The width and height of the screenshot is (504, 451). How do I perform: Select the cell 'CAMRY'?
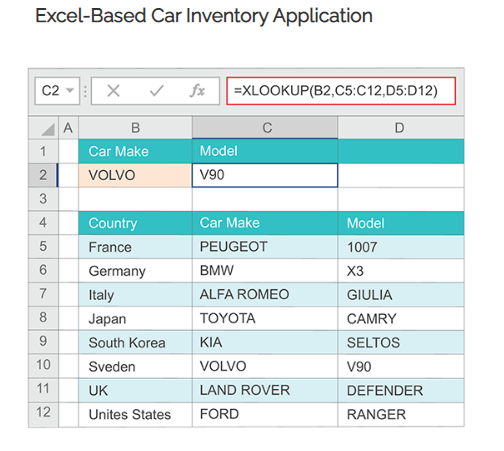pyautogui.click(x=401, y=318)
